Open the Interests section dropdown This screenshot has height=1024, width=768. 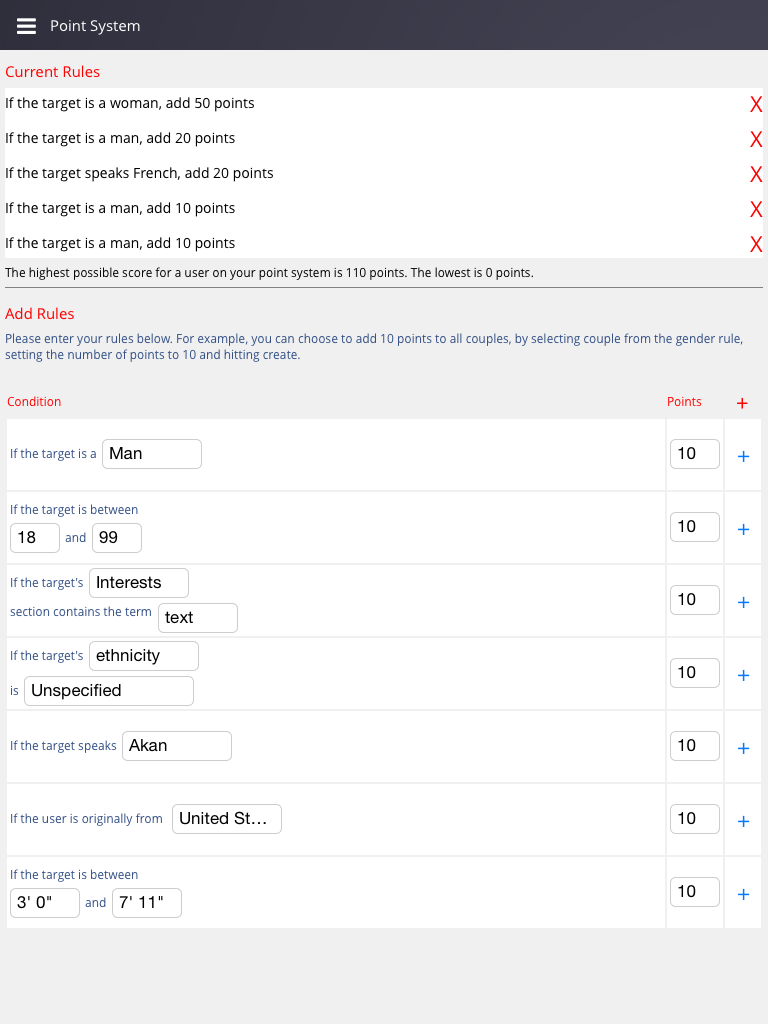coord(139,582)
